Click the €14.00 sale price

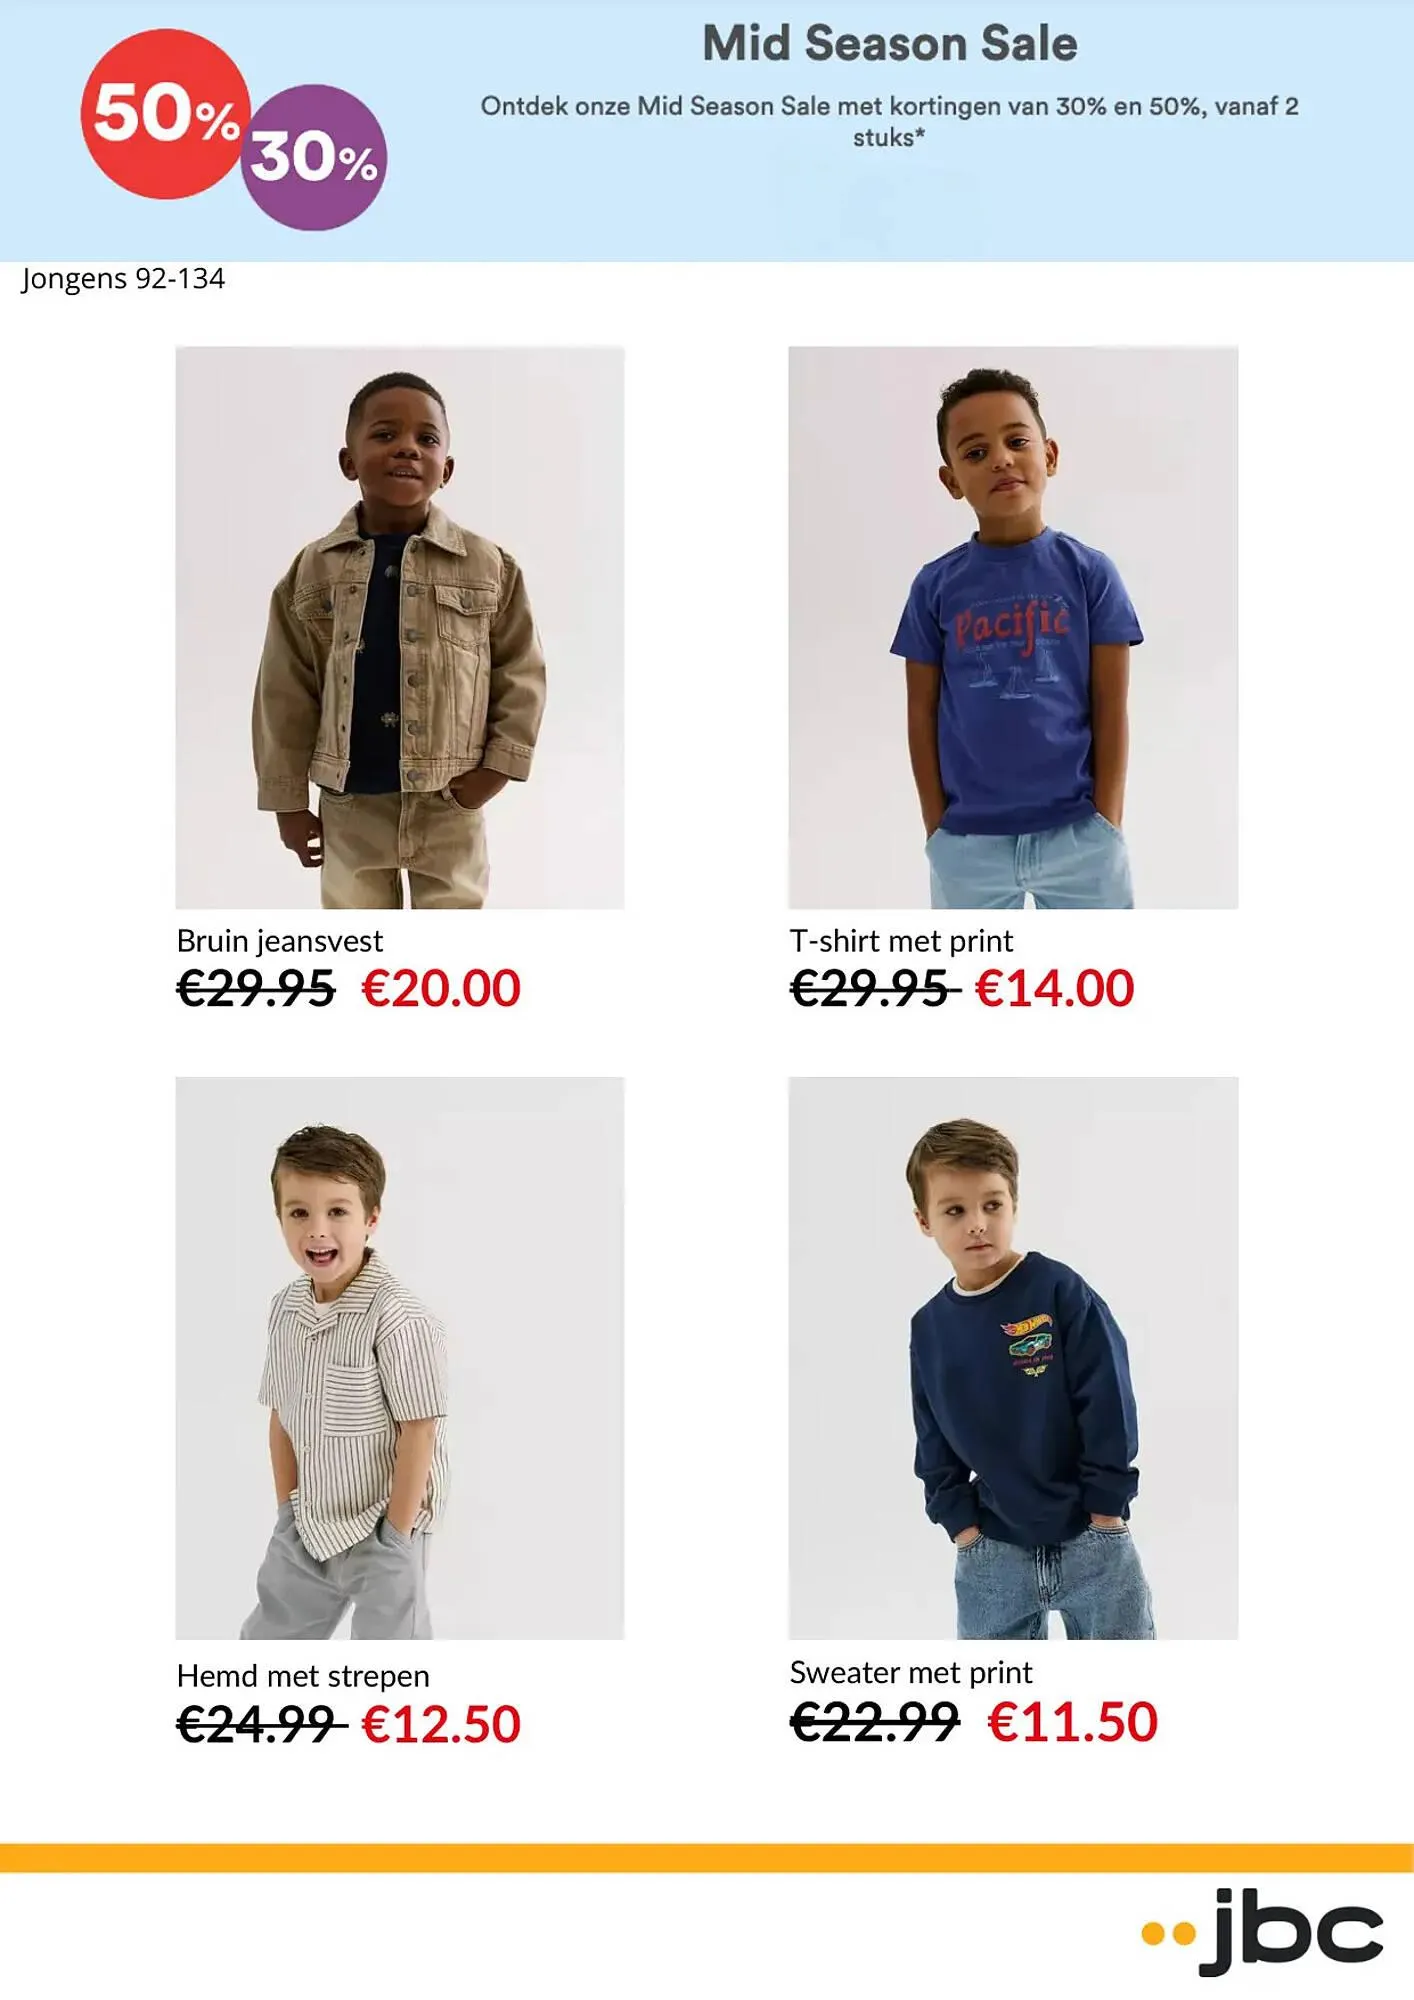tap(1054, 988)
